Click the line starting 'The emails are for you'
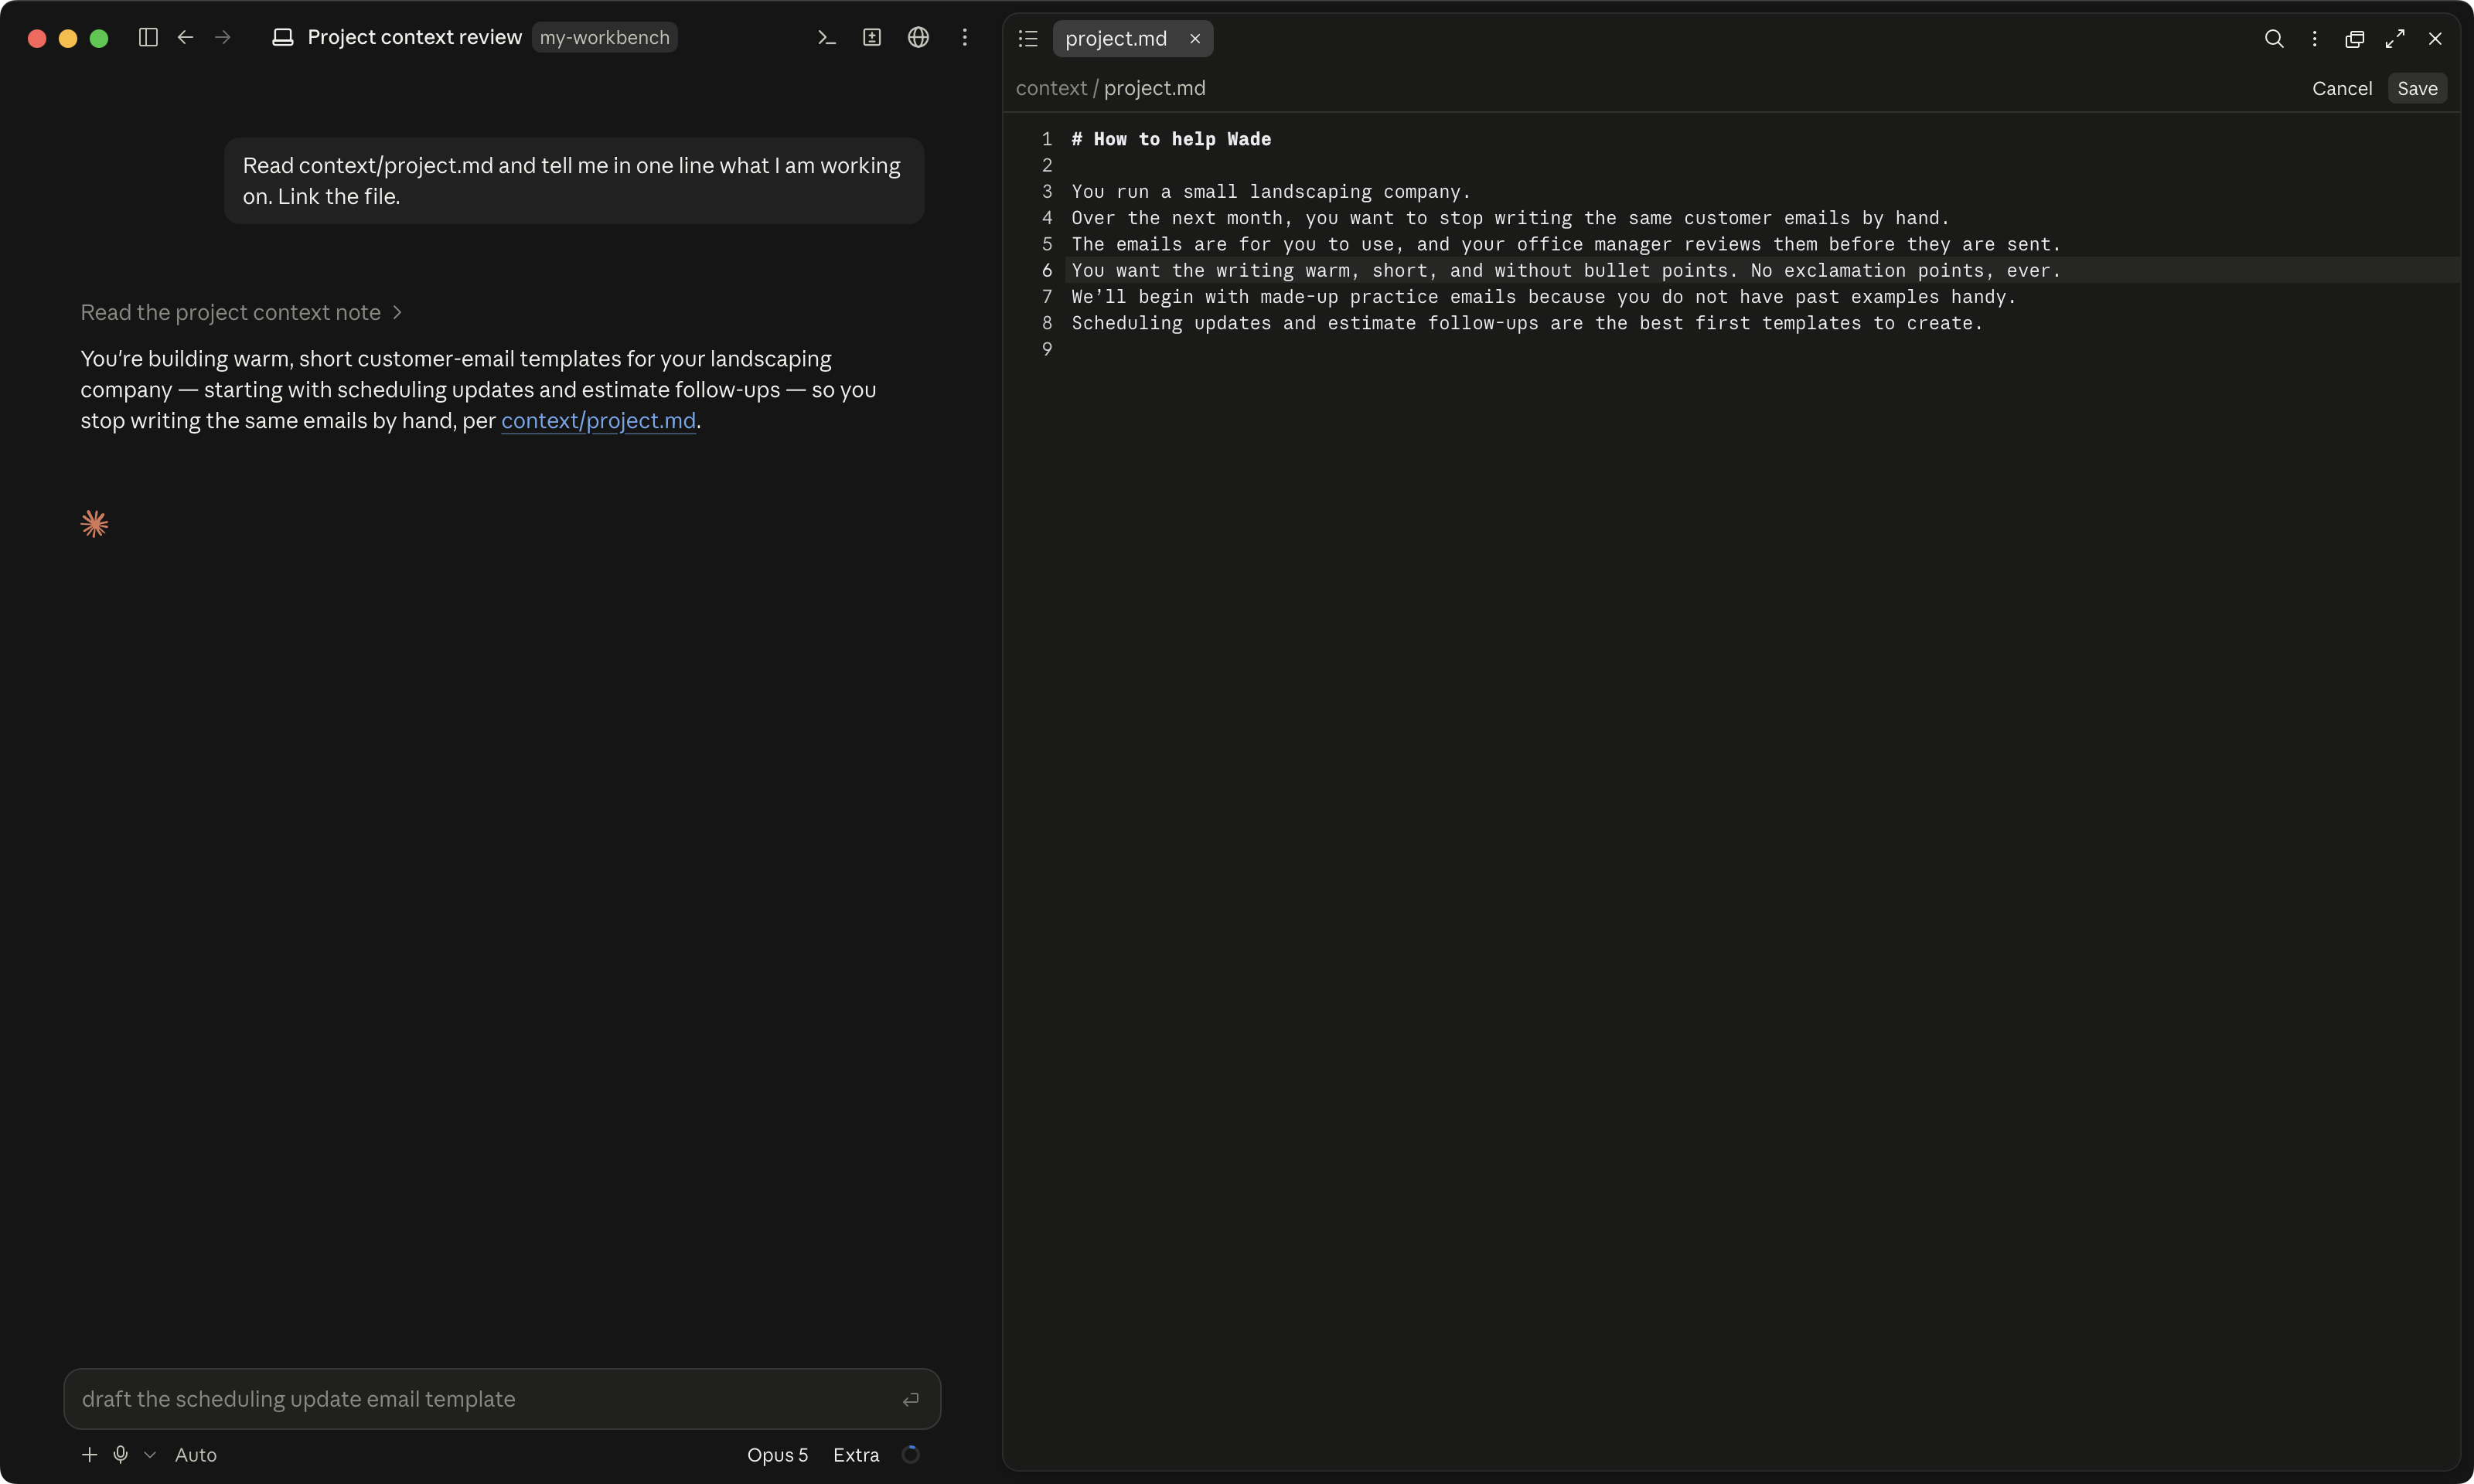The image size is (2474, 1484). [x=1566, y=244]
